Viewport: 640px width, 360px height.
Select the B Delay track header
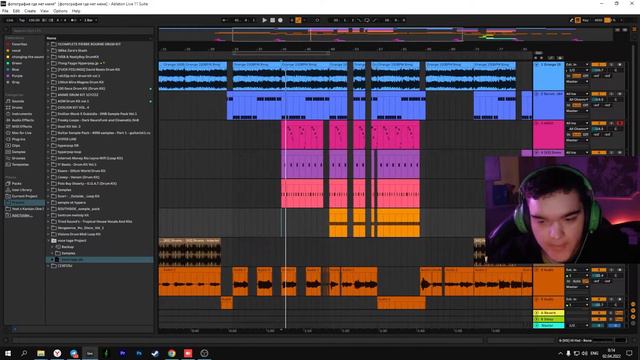click(549, 319)
